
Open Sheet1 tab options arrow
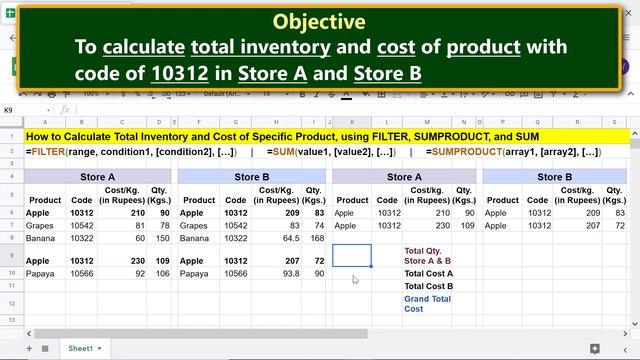tap(99, 349)
